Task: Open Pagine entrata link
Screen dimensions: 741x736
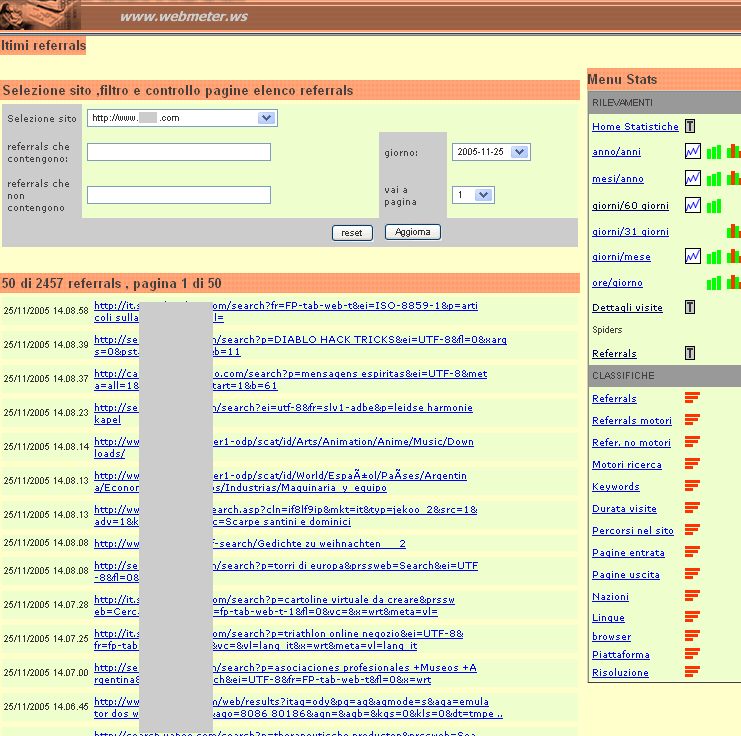Action: click(x=628, y=553)
